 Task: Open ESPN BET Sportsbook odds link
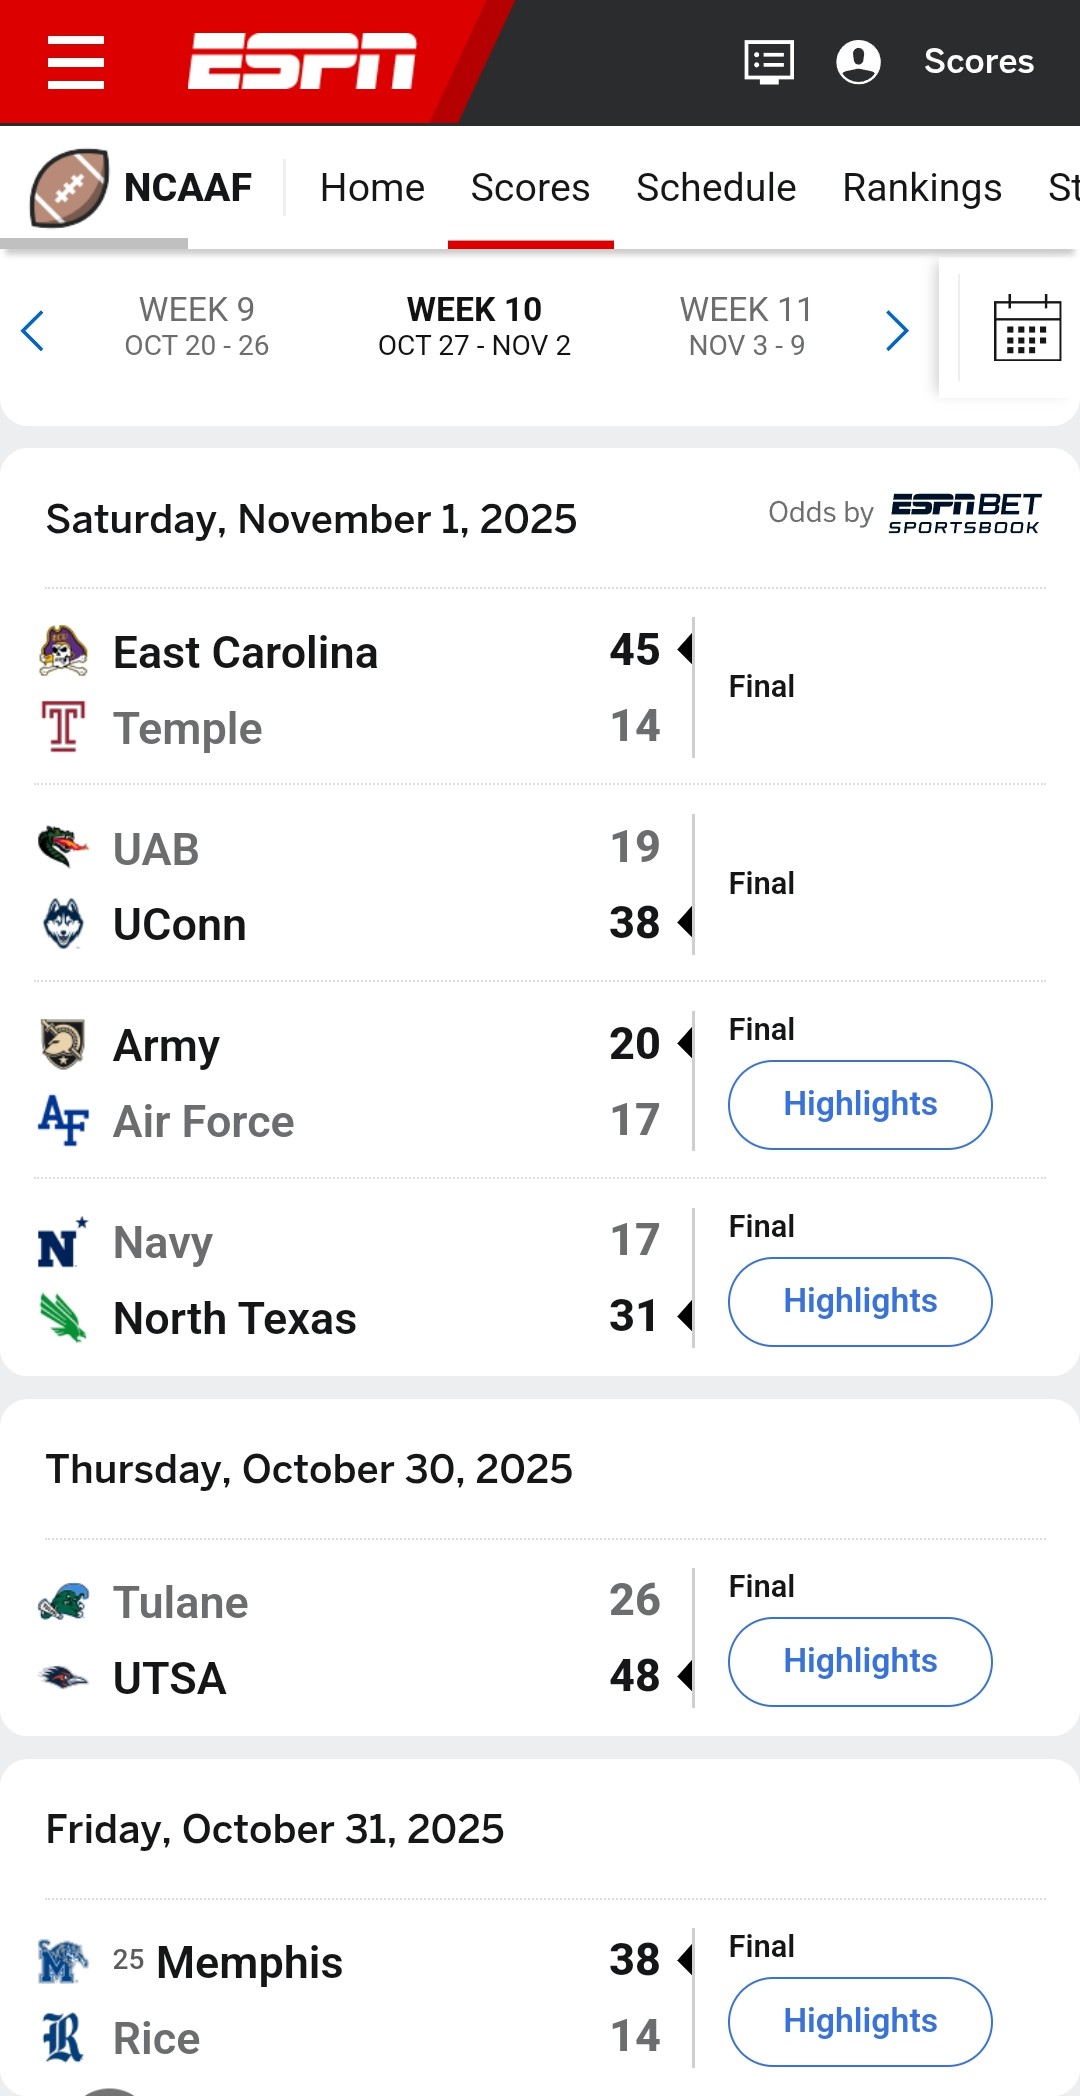click(964, 514)
